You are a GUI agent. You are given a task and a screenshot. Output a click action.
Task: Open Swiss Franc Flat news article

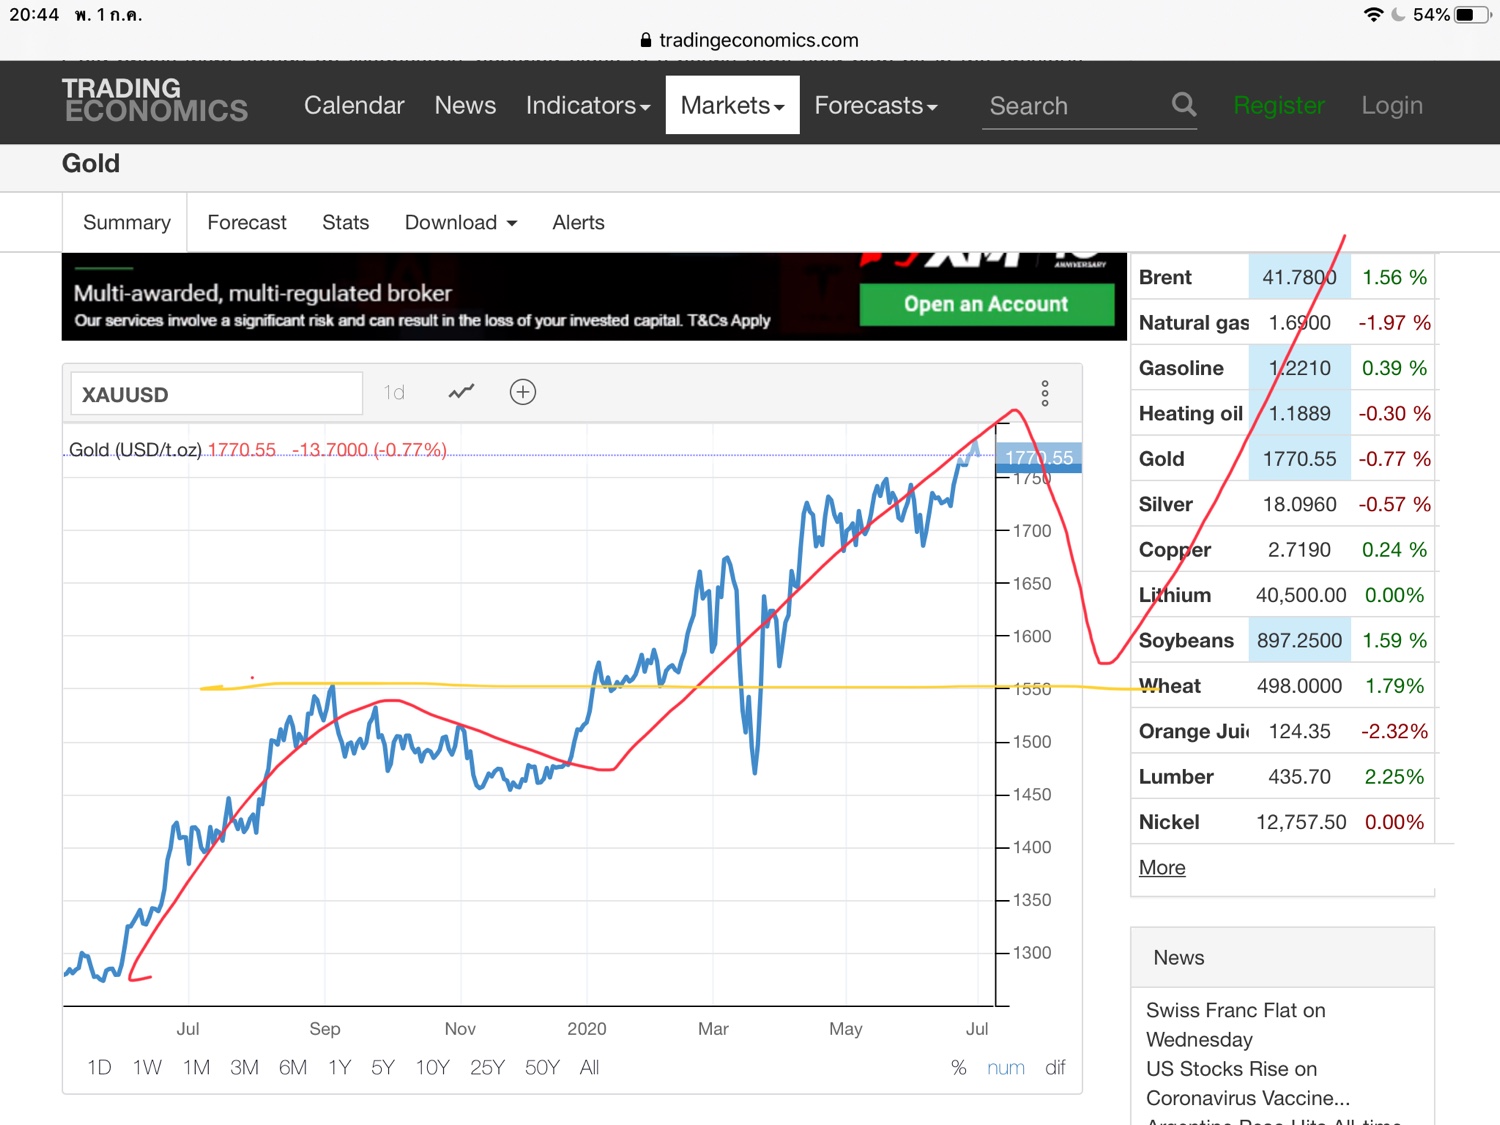pyautogui.click(x=1236, y=1025)
